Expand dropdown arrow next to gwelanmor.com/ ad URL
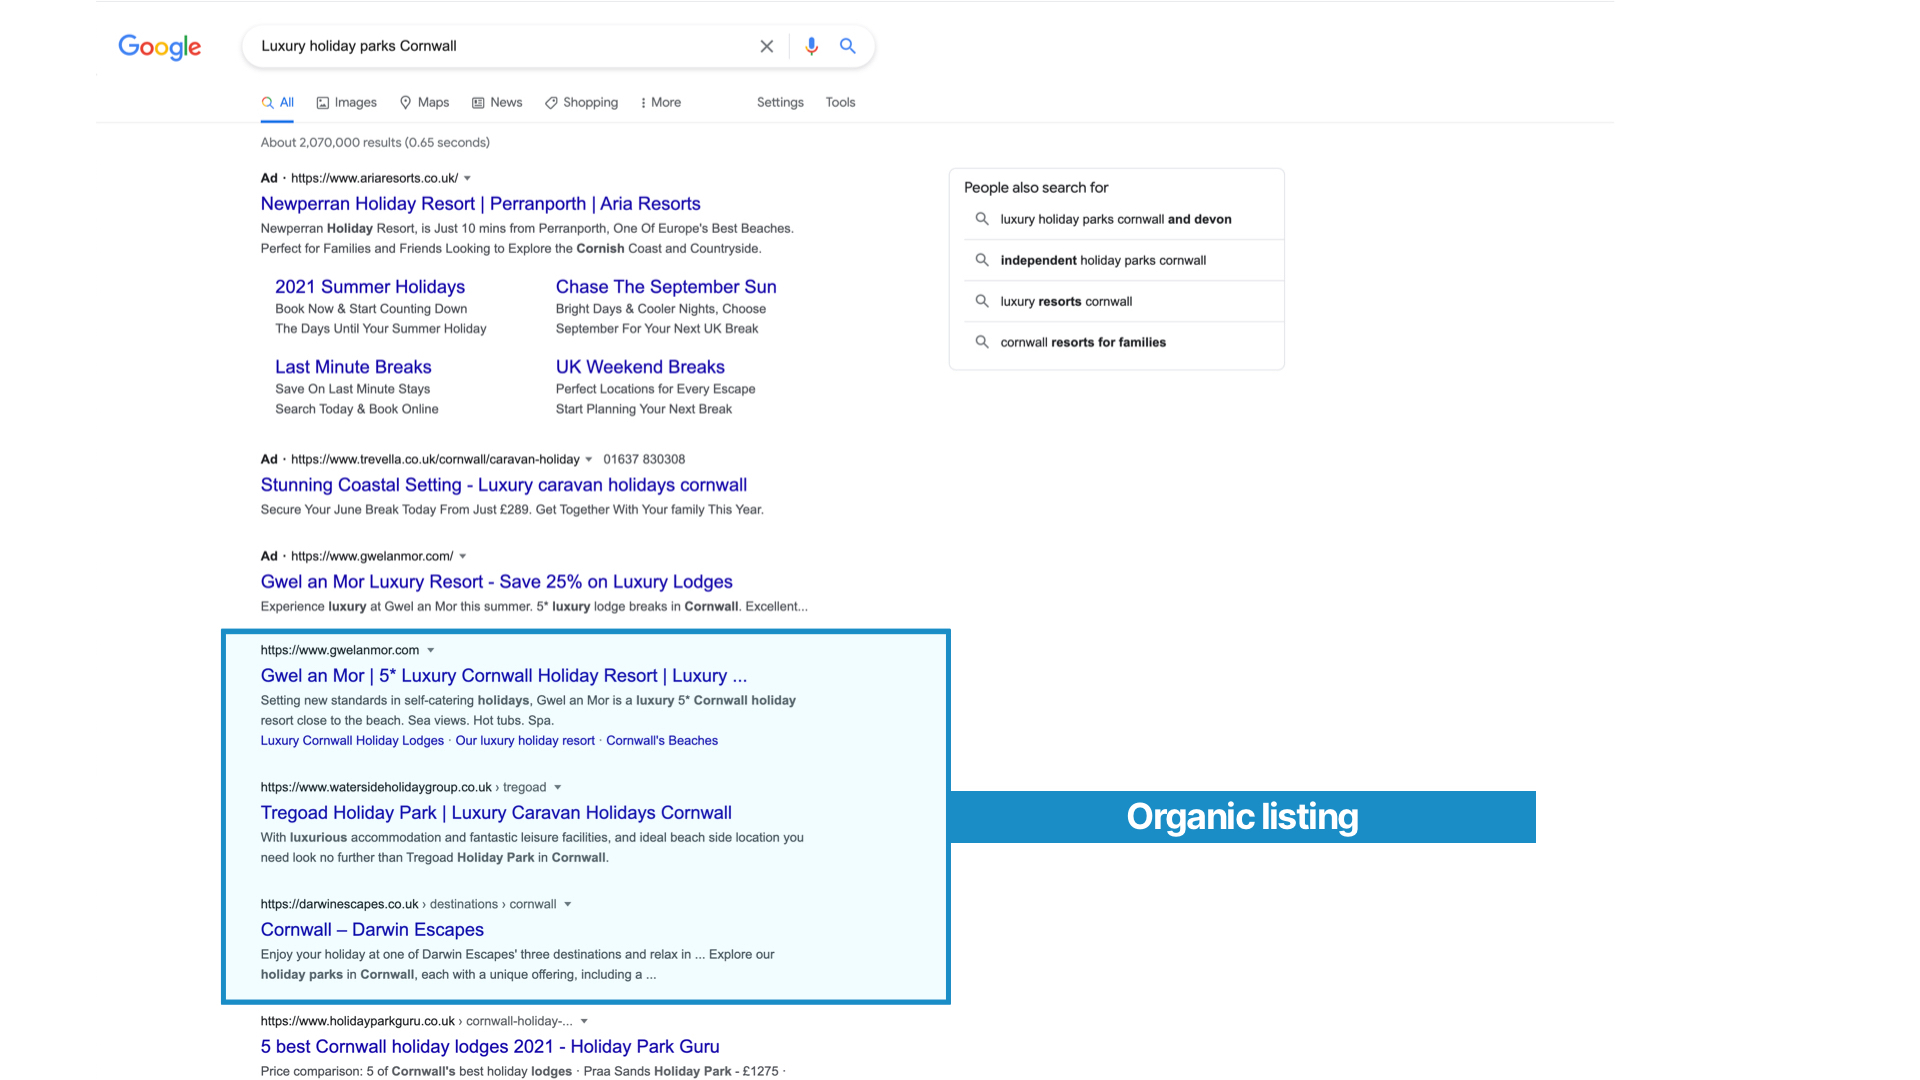The width and height of the screenshot is (1920, 1080). point(463,557)
